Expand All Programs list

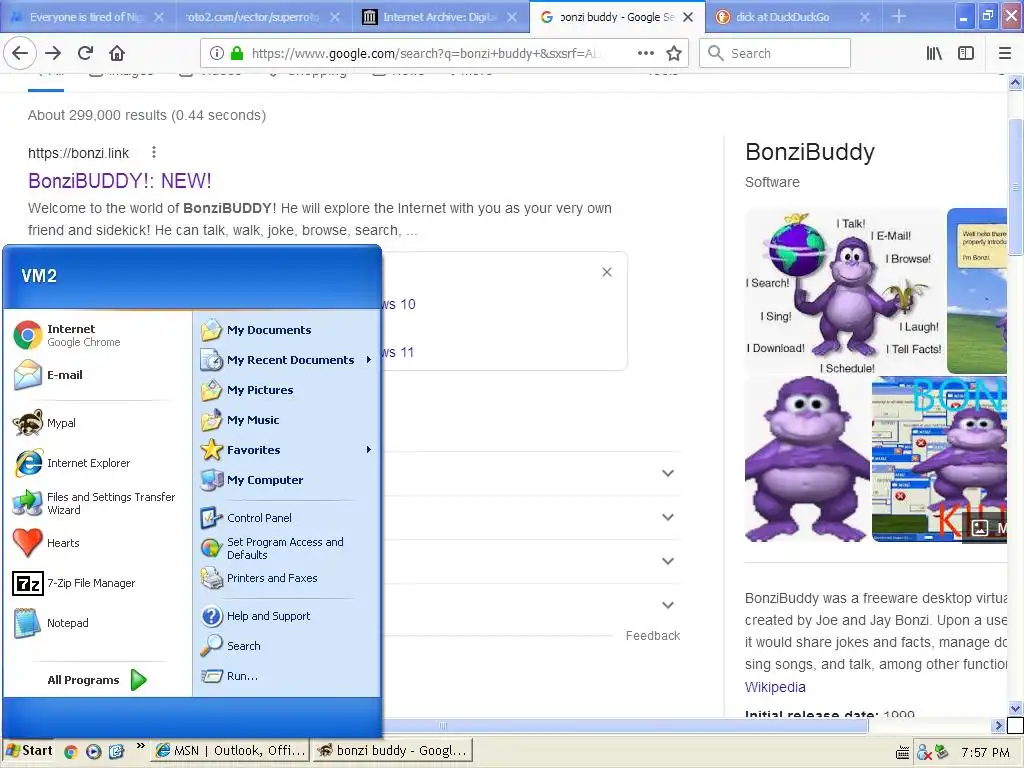point(97,680)
